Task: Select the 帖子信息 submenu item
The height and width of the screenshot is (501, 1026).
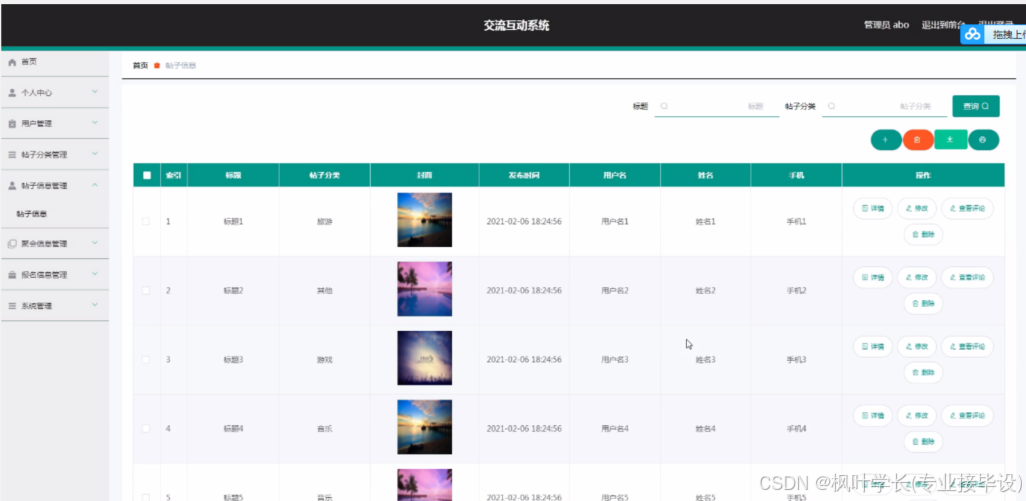Action: [x=54, y=214]
